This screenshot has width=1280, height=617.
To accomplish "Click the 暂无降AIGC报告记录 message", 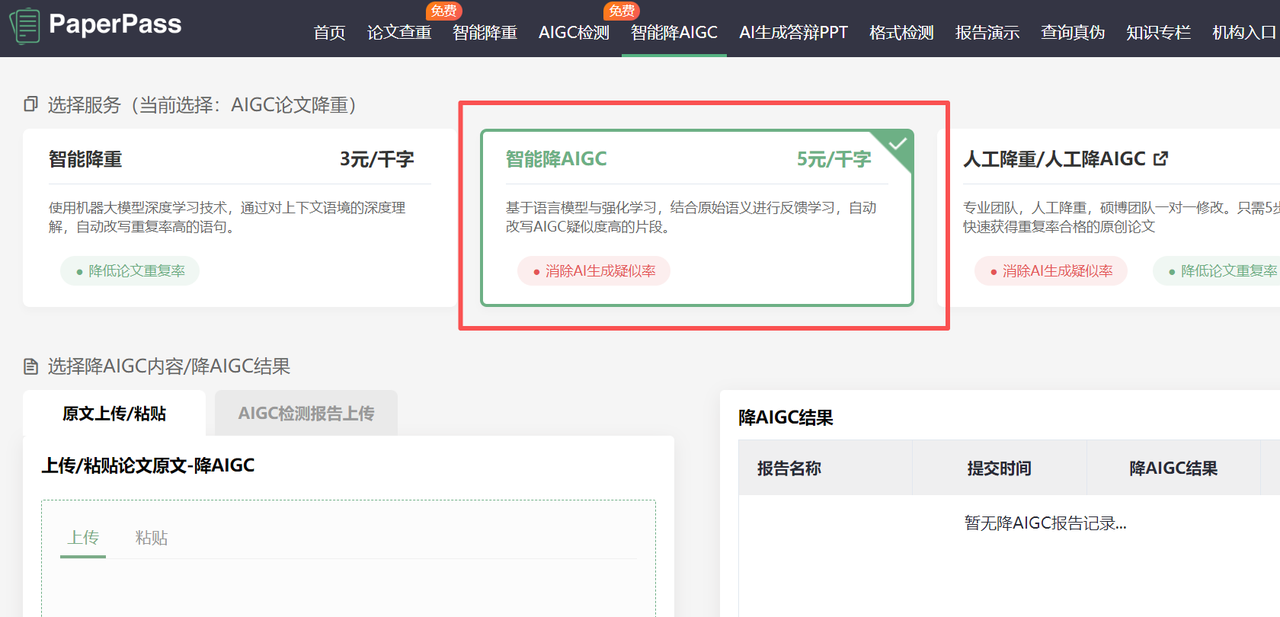I will point(1046,523).
